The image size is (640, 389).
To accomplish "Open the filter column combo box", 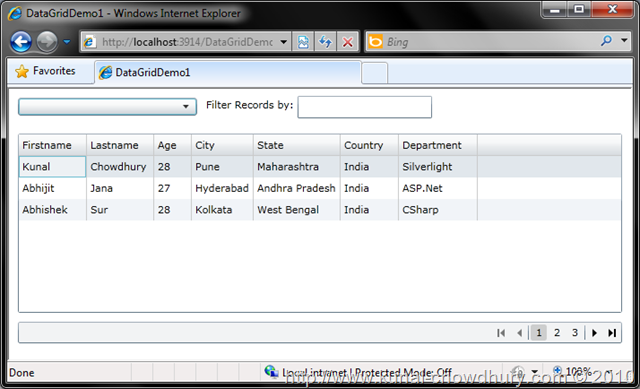I will point(107,107).
